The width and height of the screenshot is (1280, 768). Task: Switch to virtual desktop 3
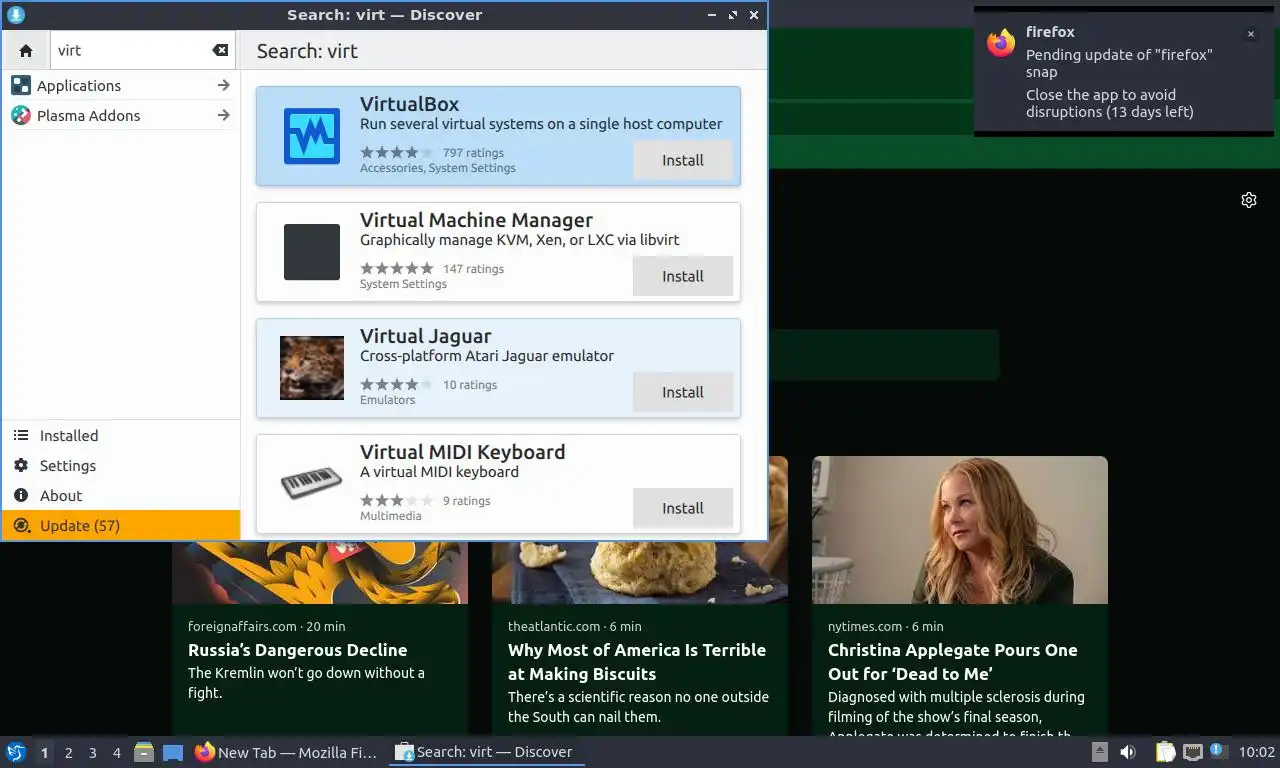pos(92,753)
